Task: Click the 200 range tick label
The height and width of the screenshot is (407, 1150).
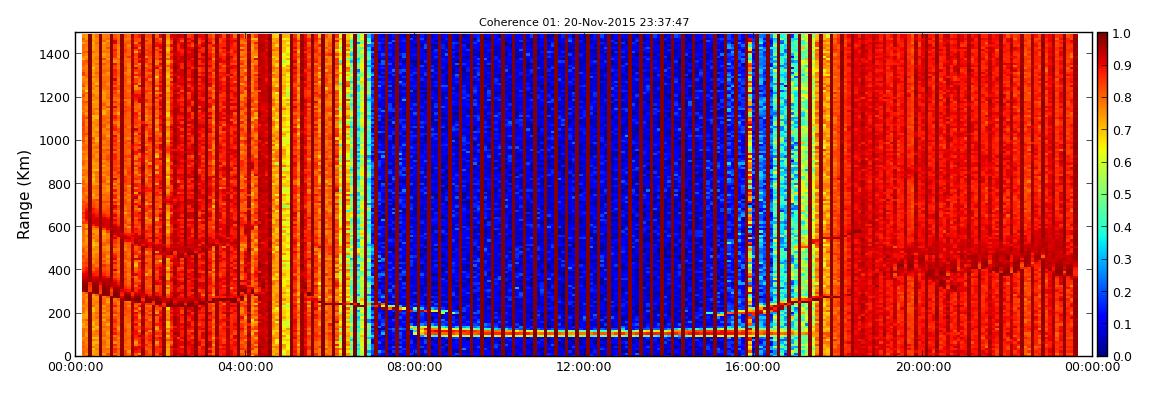Action: (59, 313)
